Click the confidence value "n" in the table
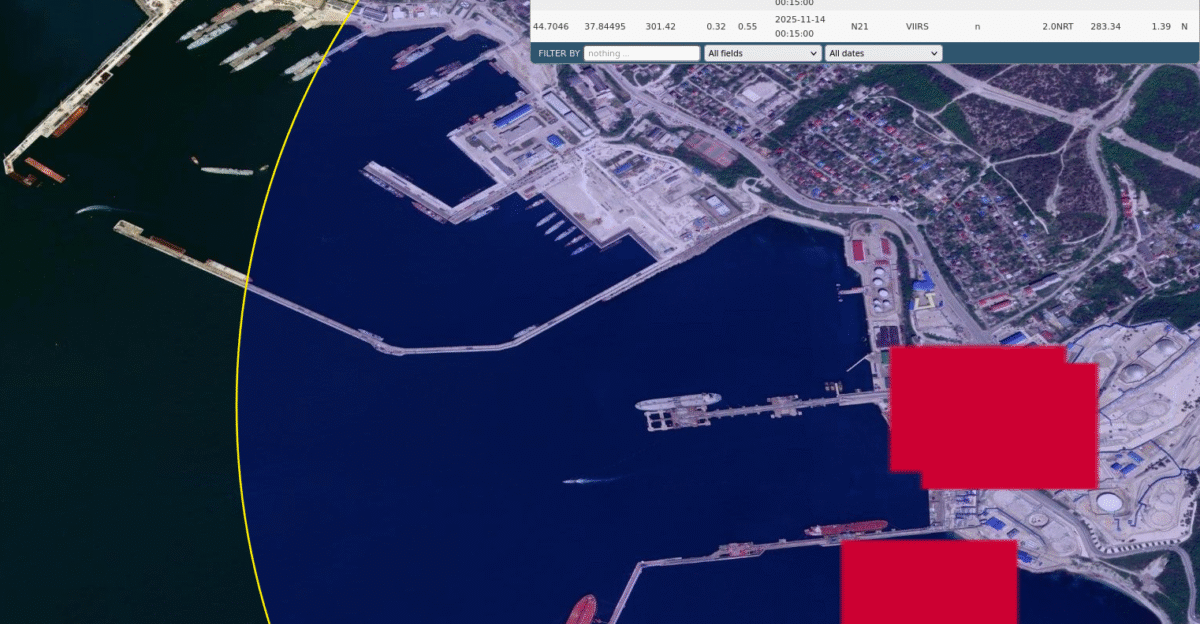The height and width of the screenshot is (624, 1200). point(977,26)
